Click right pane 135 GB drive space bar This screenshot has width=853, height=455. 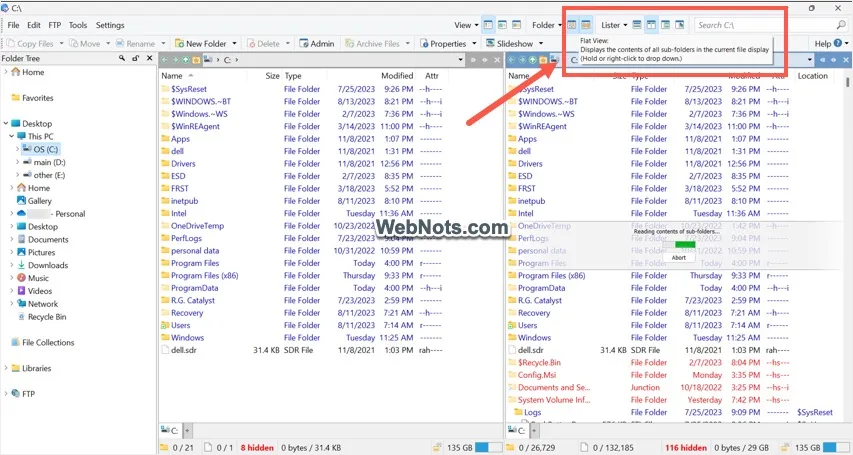tap(836, 447)
